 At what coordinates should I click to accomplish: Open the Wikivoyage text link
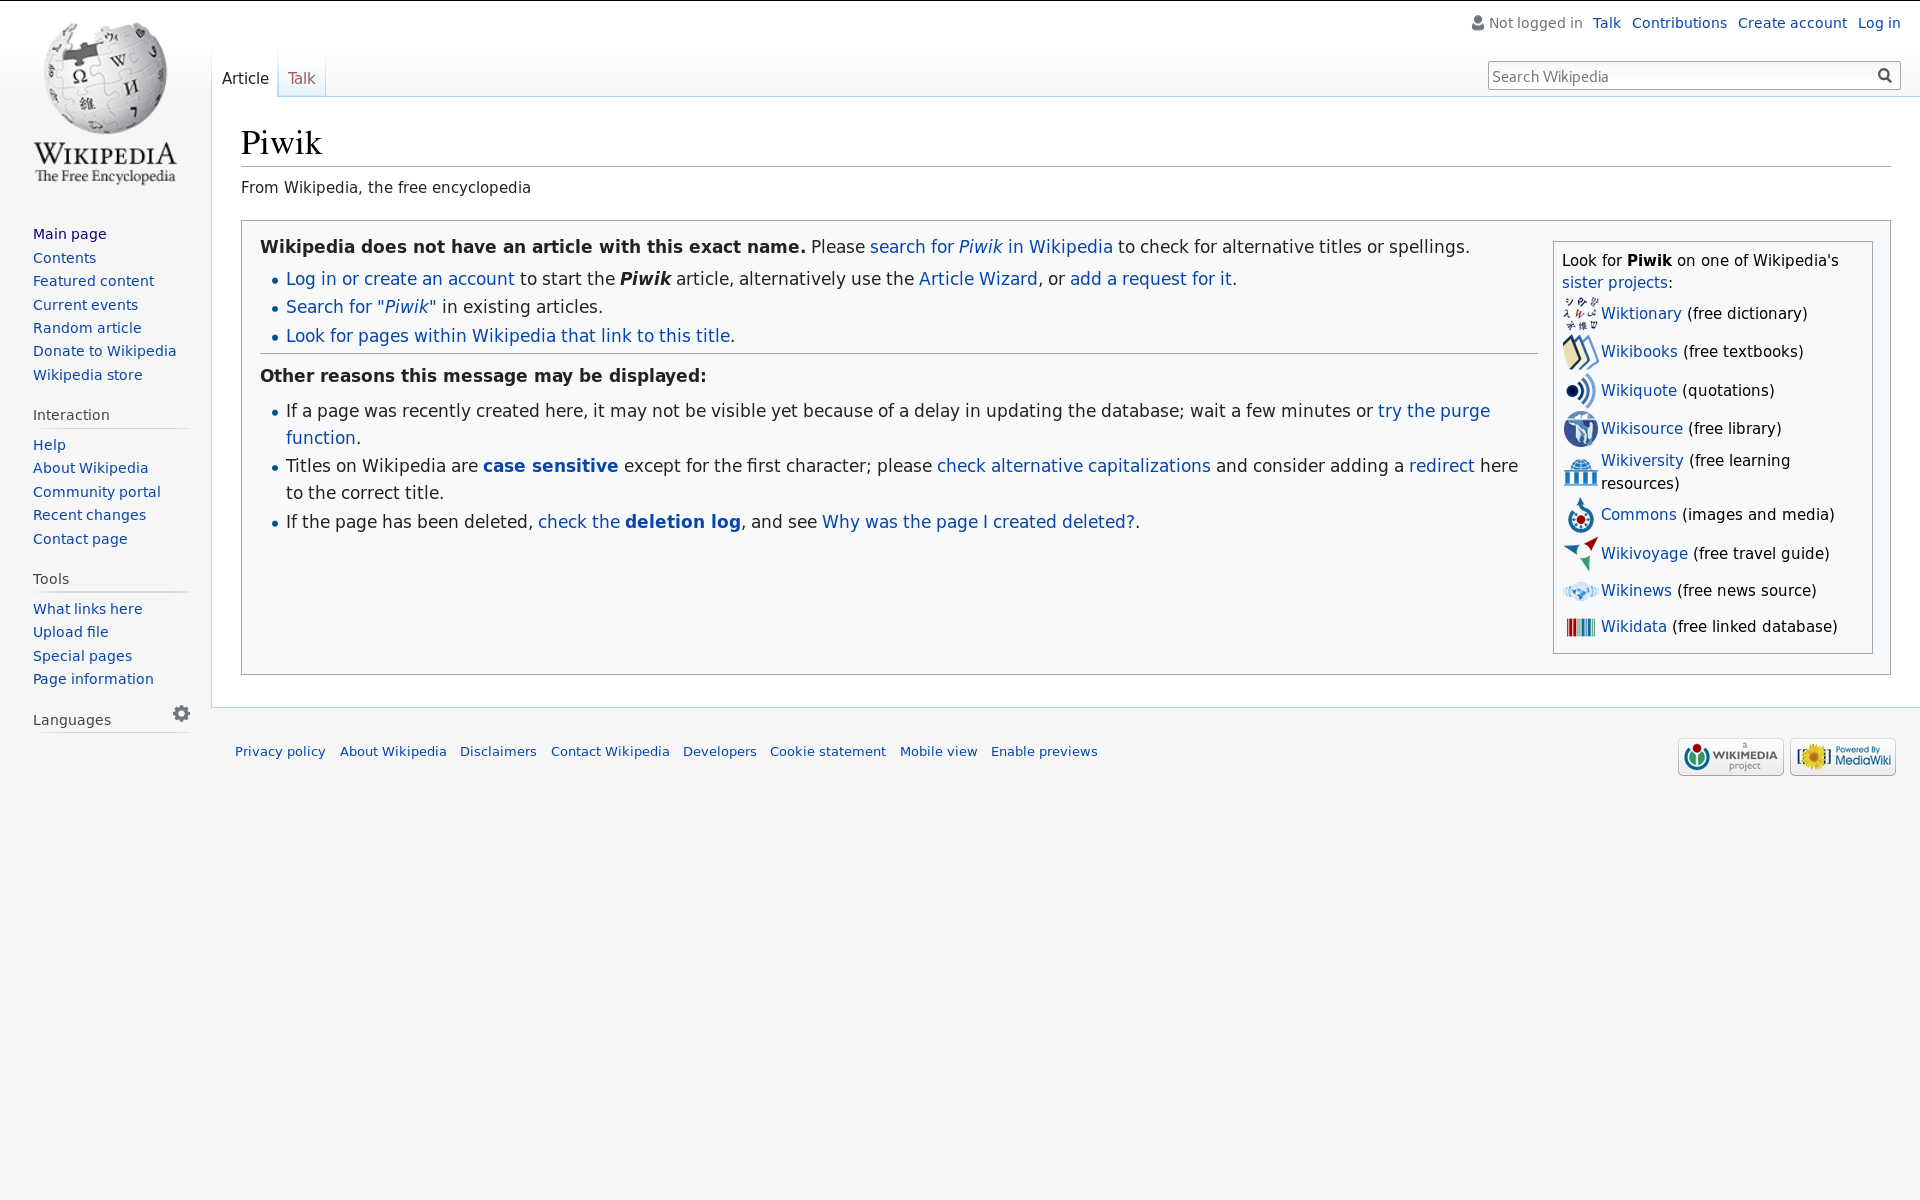pos(1644,554)
